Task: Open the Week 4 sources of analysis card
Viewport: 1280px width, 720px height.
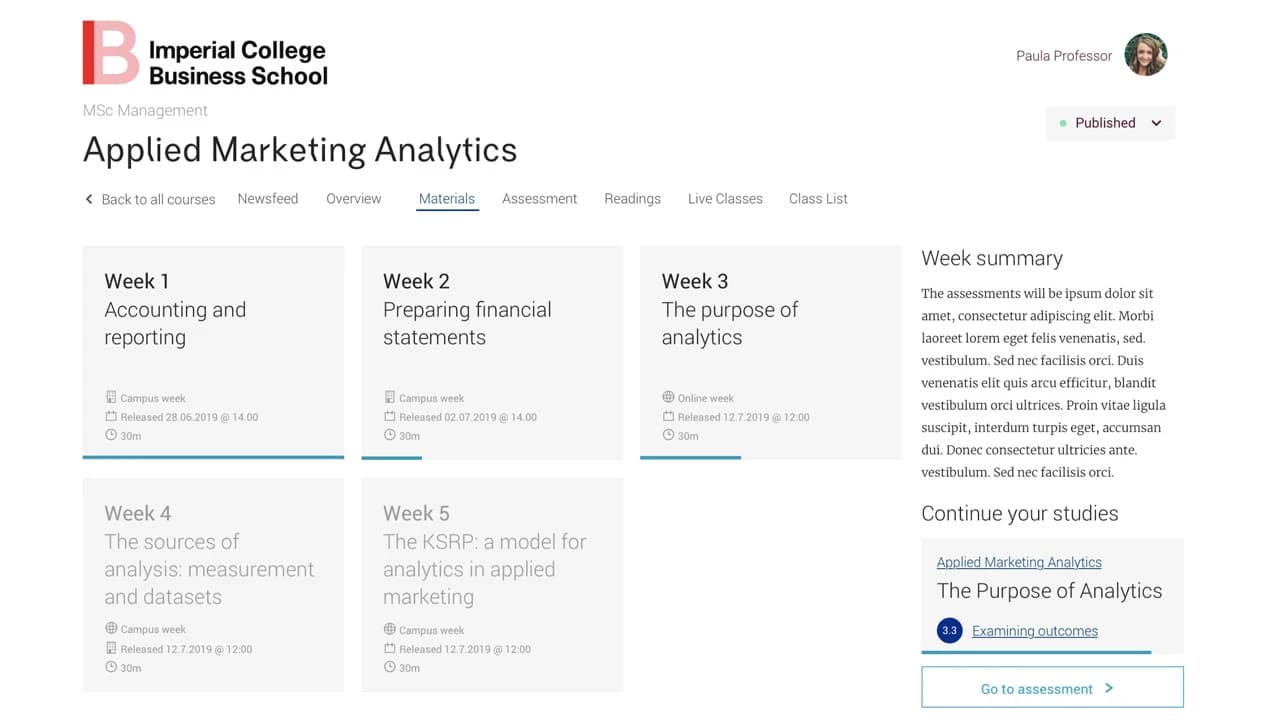Action: point(213,585)
